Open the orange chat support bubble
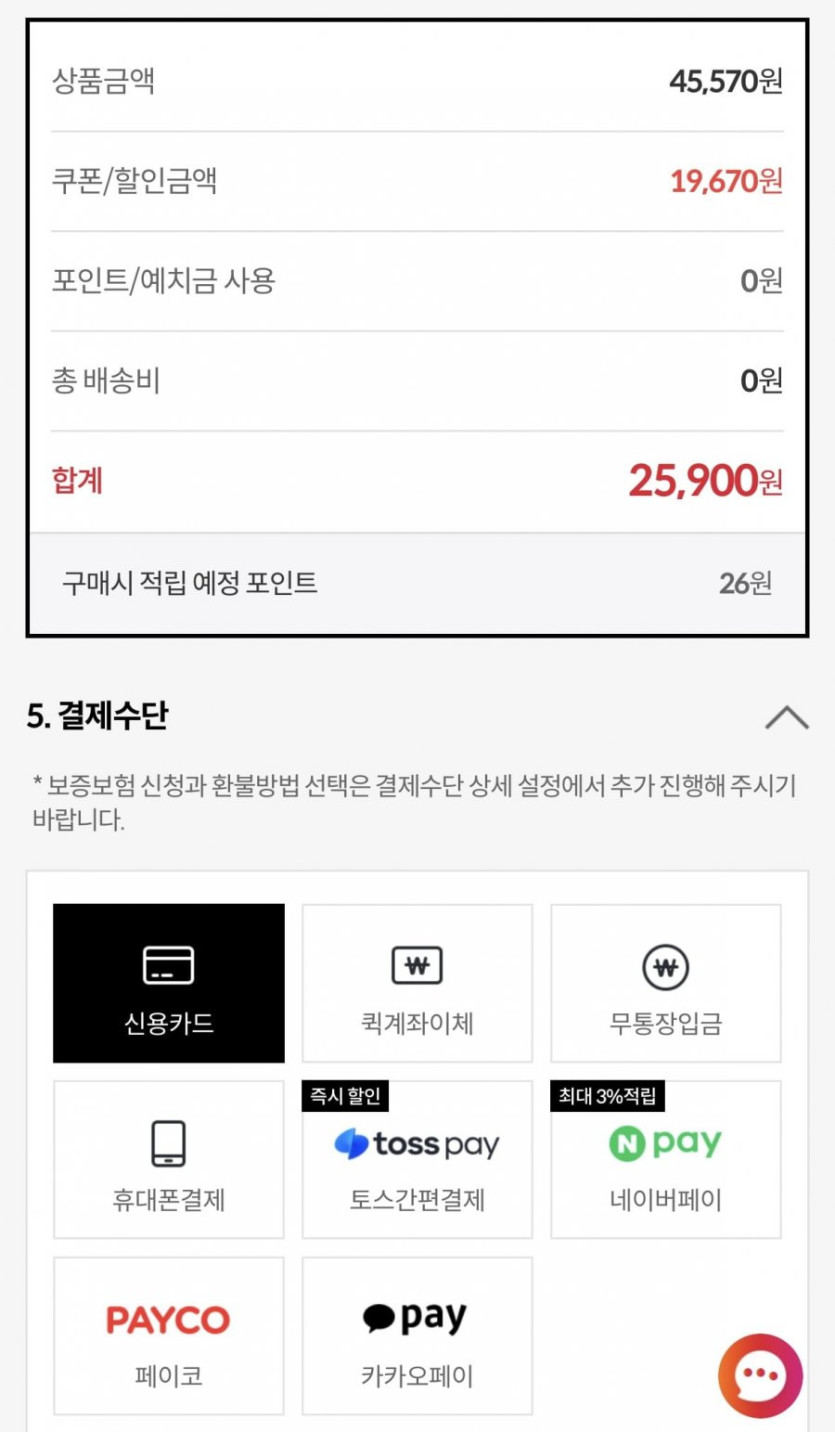The image size is (835, 1432). tap(760, 1376)
